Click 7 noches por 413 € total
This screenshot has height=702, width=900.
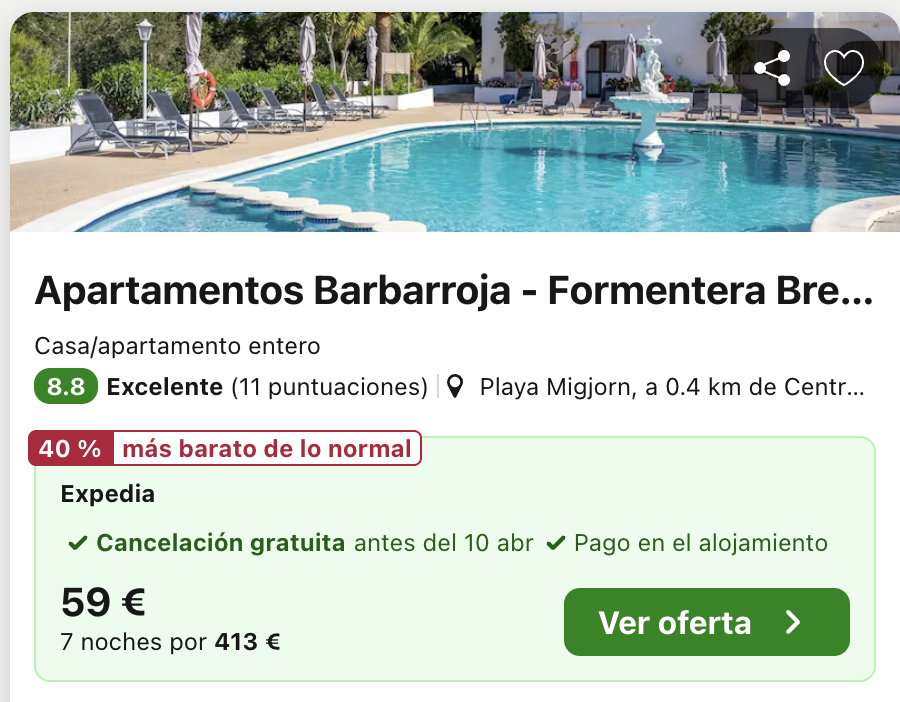click(170, 642)
